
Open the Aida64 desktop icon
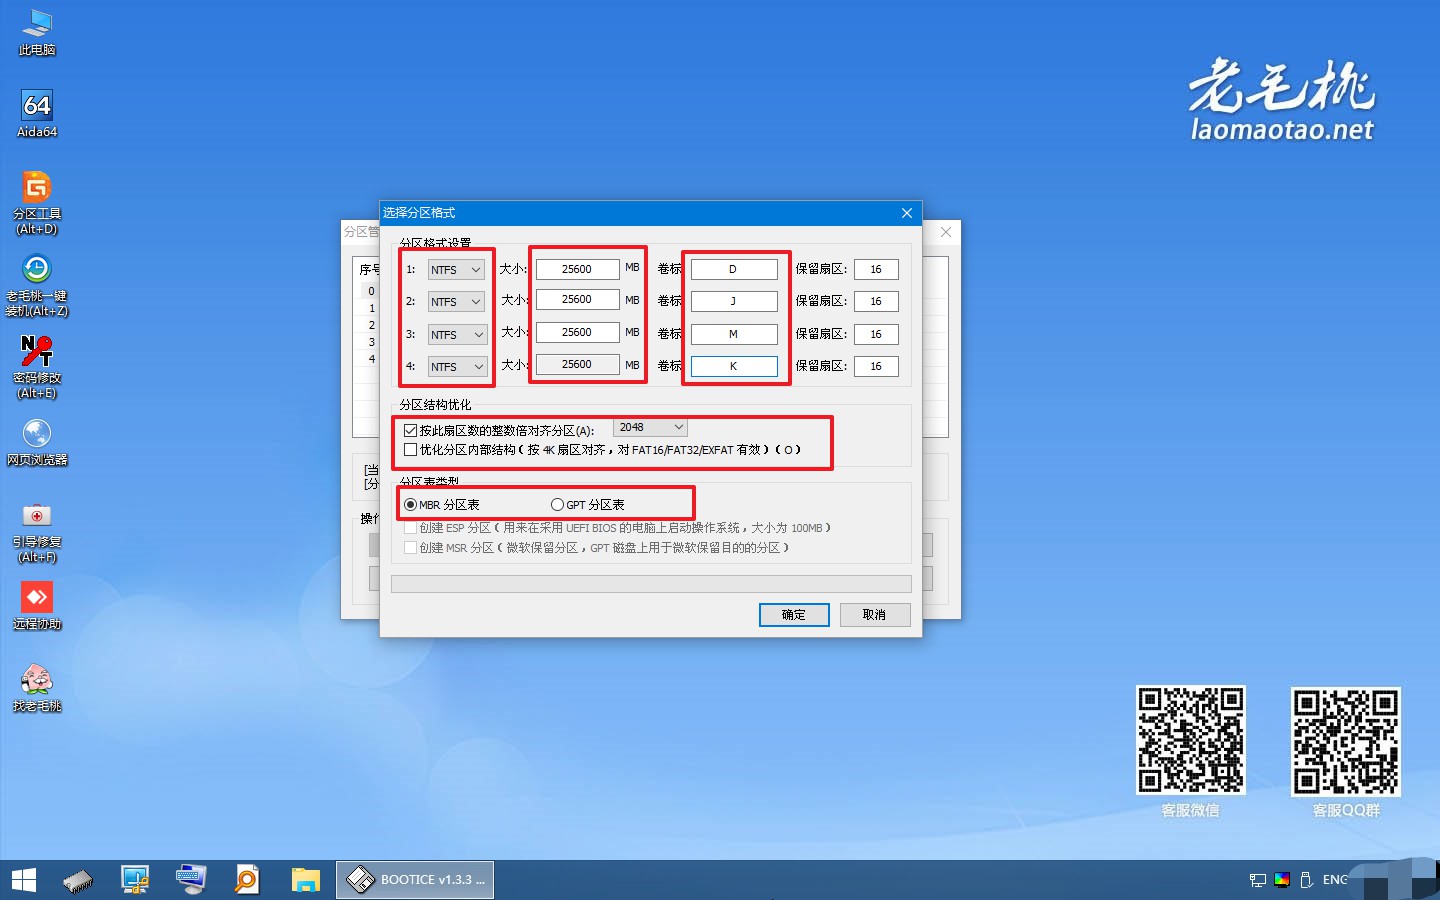37,114
